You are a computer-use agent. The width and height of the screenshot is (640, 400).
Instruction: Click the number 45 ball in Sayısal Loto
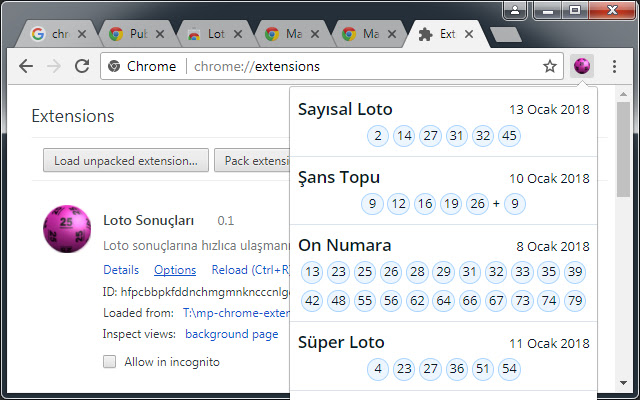(x=509, y=136)
